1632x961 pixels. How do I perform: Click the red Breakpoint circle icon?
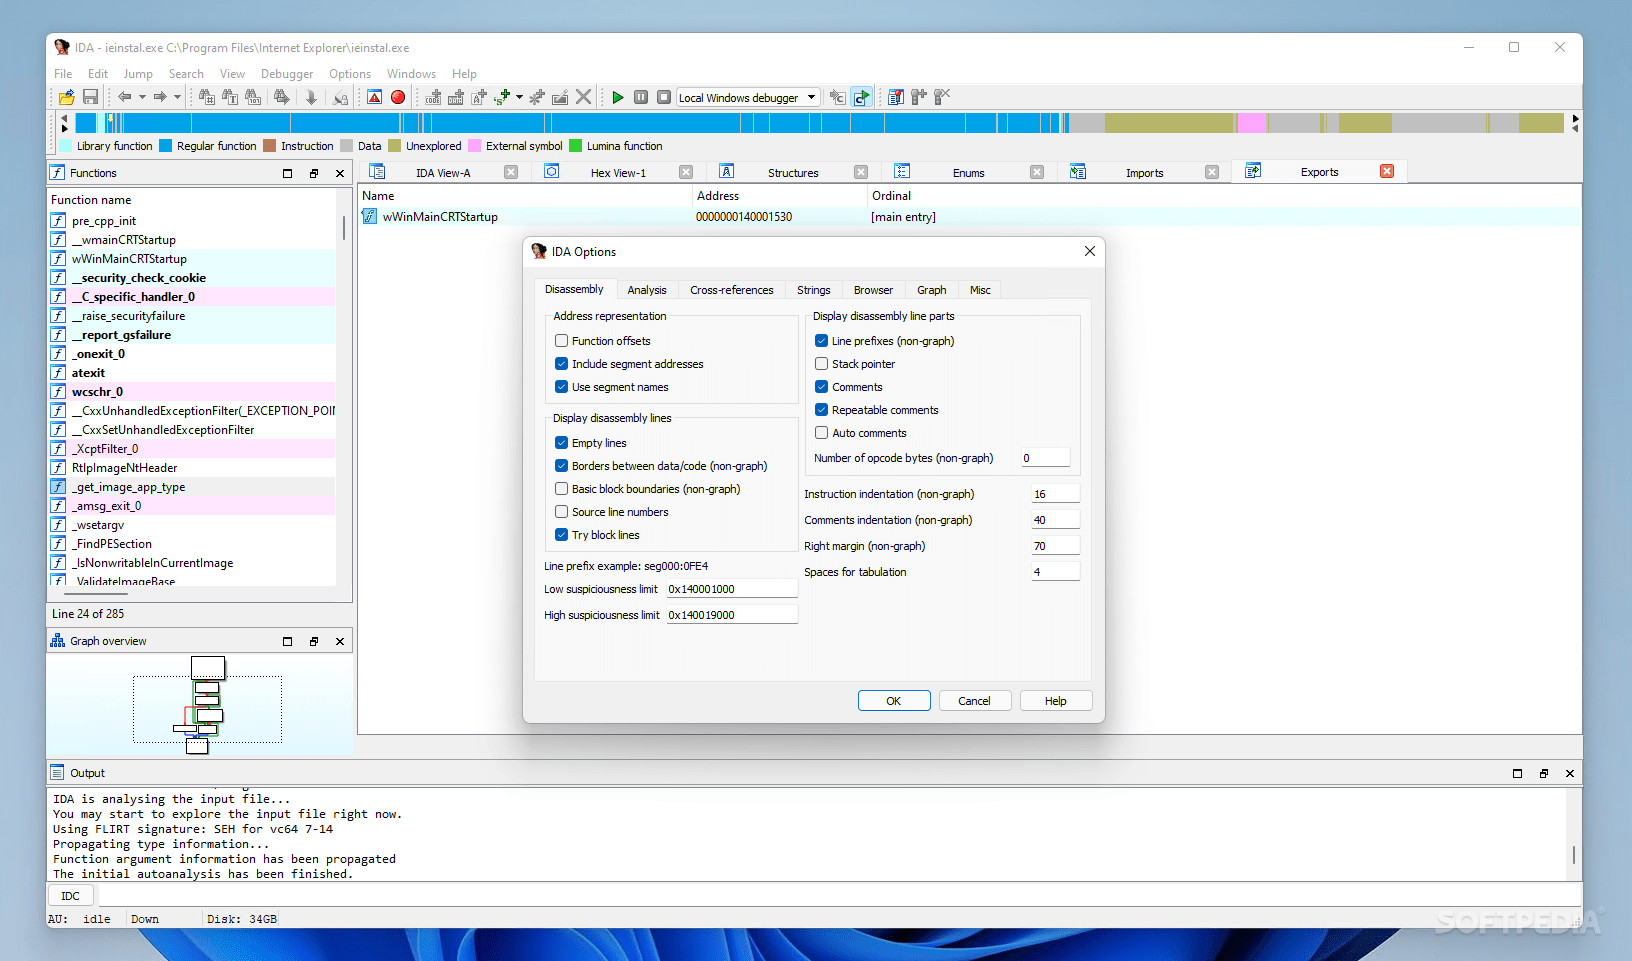(398, 97)
